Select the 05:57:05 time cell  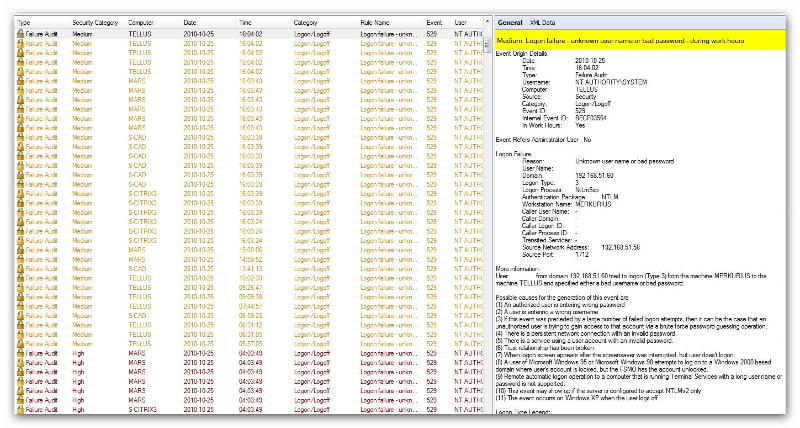(x=251, y=344)
